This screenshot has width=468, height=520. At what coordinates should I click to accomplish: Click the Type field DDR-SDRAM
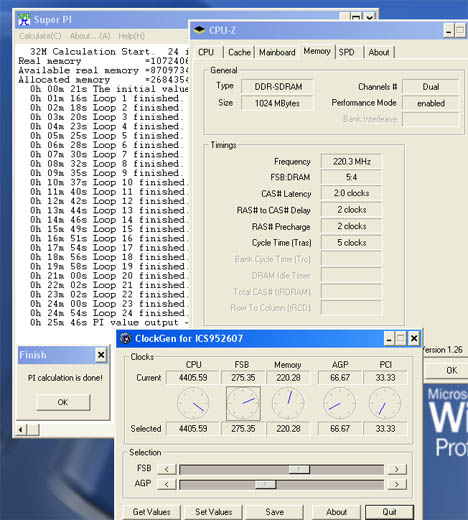coord(277,87)
